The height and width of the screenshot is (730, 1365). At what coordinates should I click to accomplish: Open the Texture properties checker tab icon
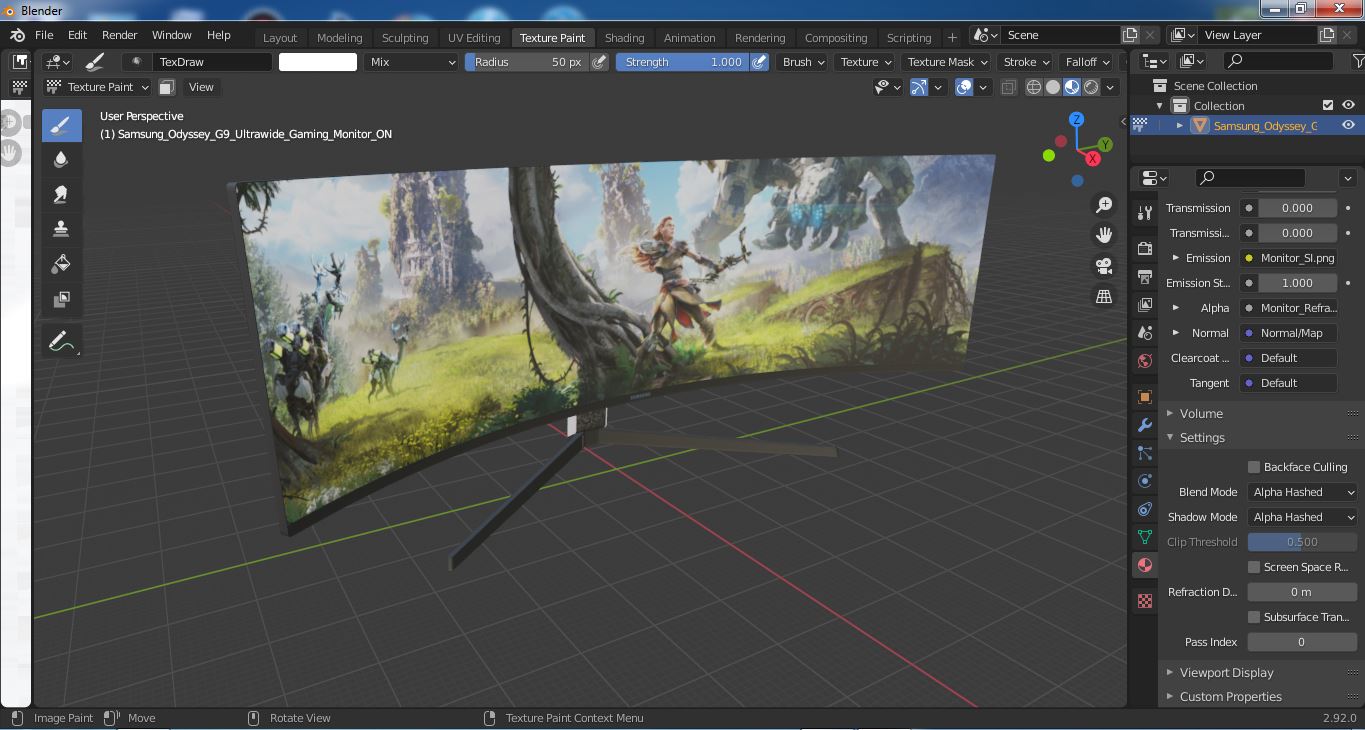pyautogui.click(x=1145, y=601)
